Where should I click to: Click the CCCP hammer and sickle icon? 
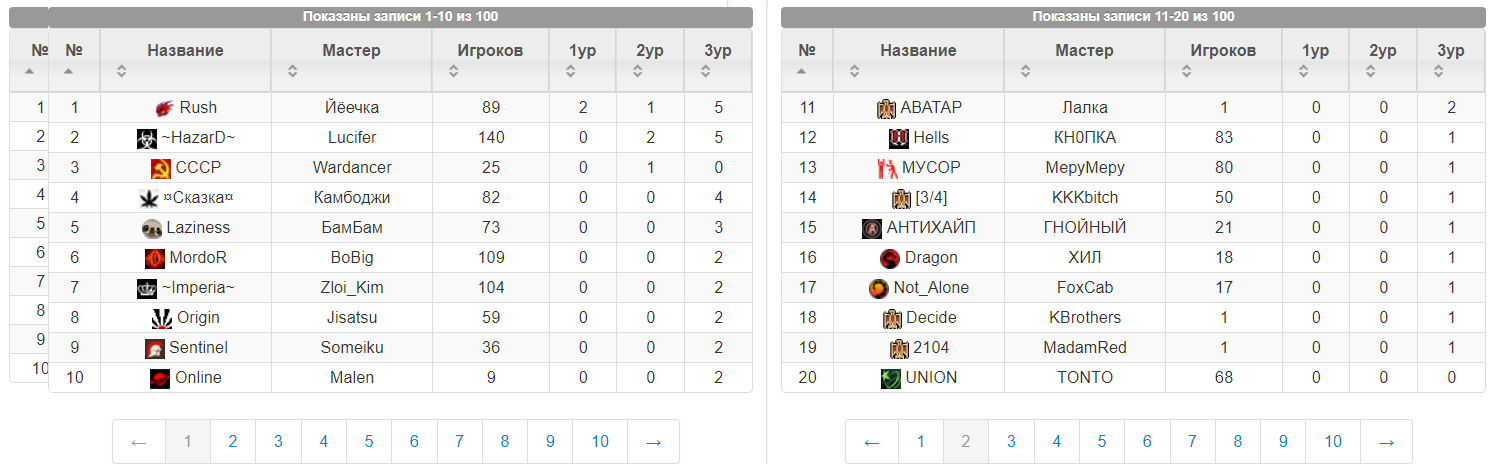160,168
